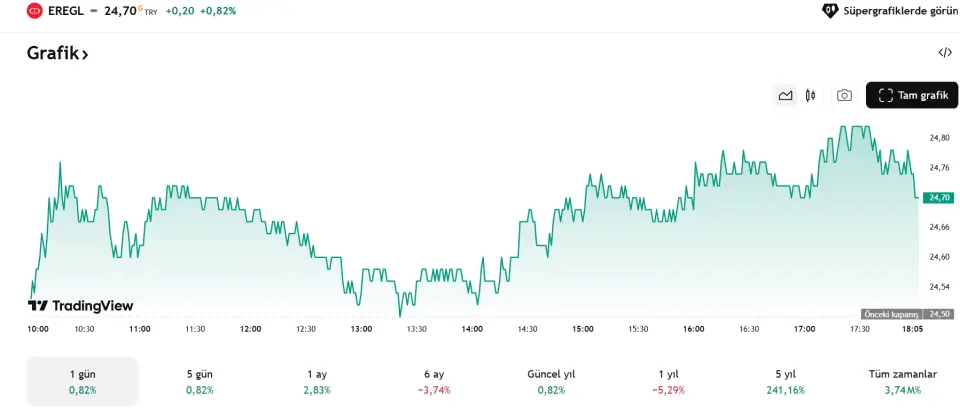Open full chart with Tam grafik

click(x=912, y=95)
